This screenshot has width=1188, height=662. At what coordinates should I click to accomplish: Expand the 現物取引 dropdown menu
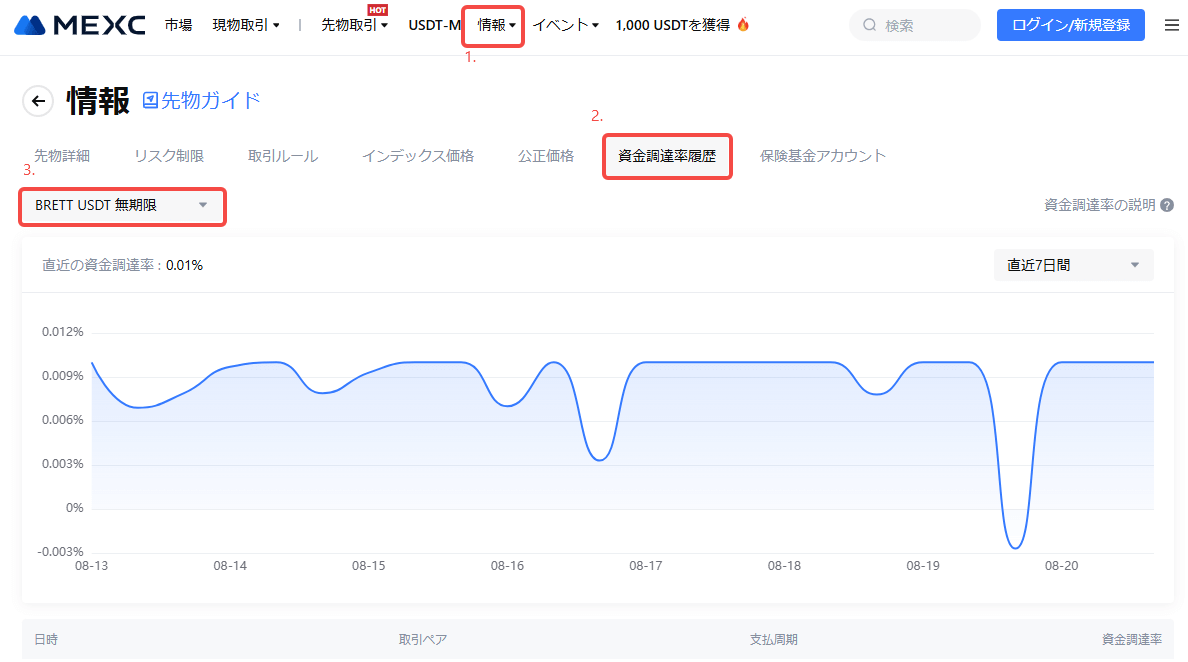tap(245, 25)
